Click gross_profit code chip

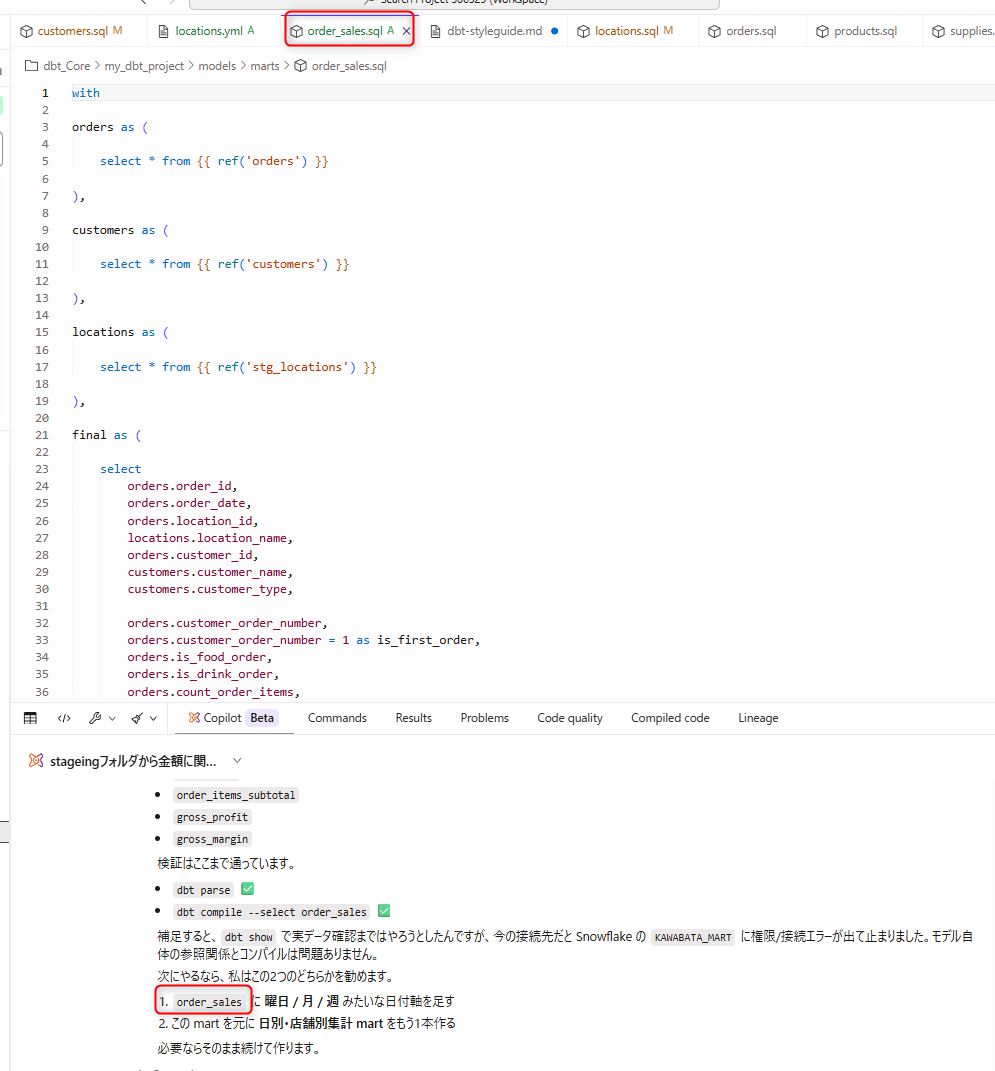[x=212, y=817]
